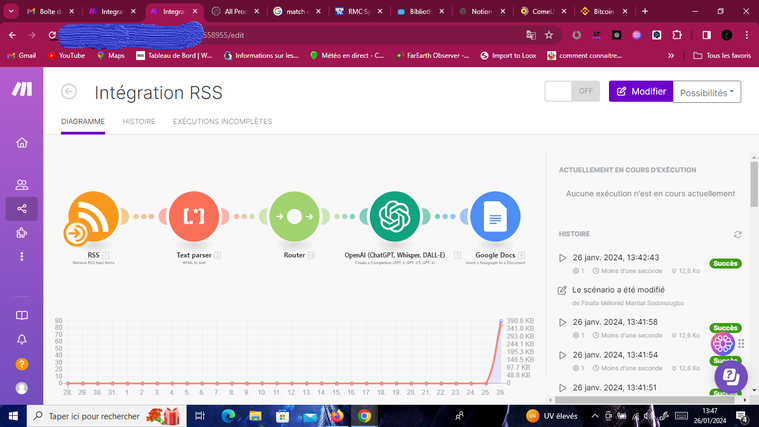This screenshot has width=759, height=427.
Task: Play execution from 13:42:43
Action: tap(562, 258)
